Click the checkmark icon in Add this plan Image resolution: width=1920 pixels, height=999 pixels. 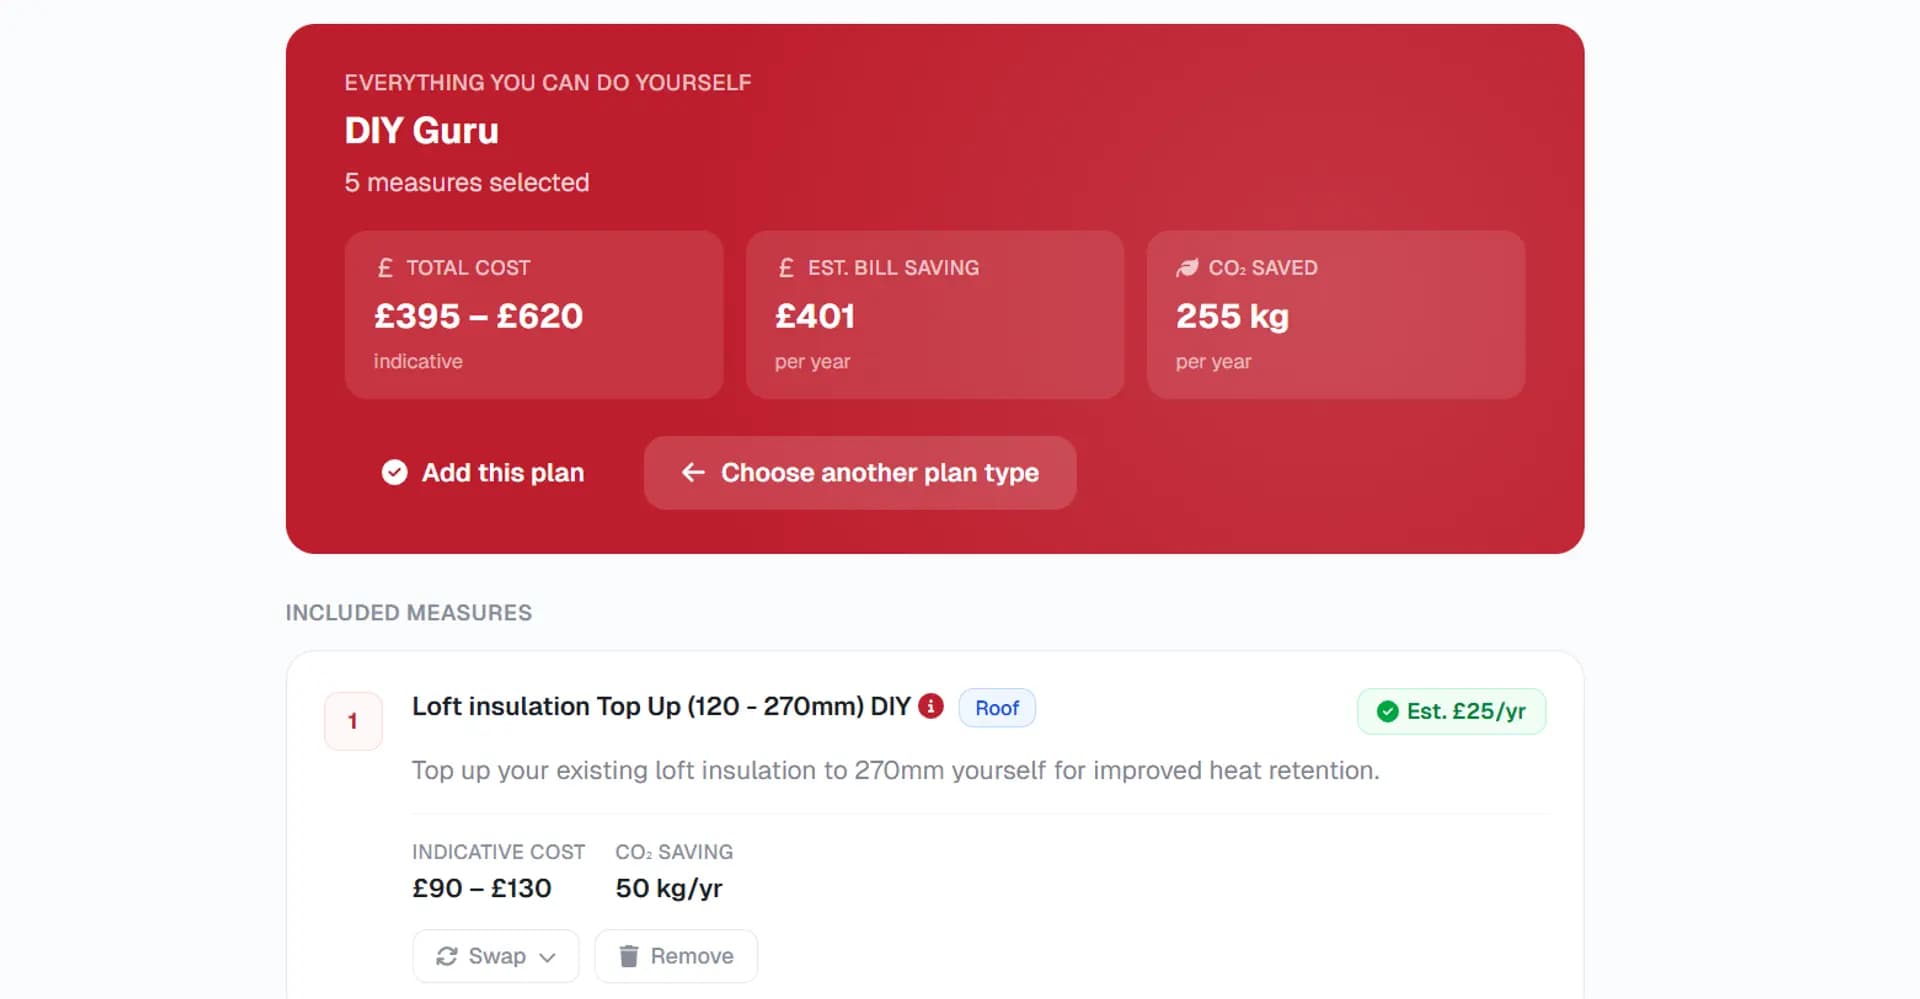(395, 472)
